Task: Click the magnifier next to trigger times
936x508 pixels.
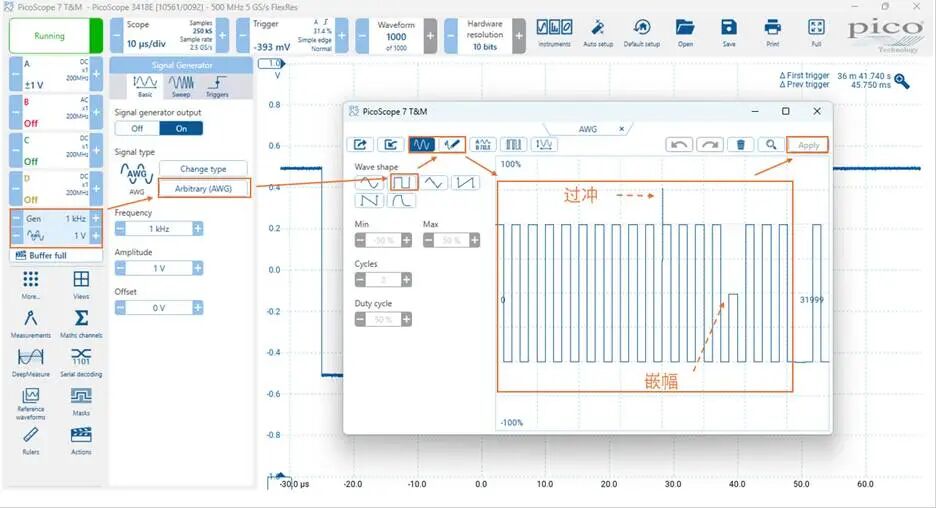Action: [x=902, y=81]
